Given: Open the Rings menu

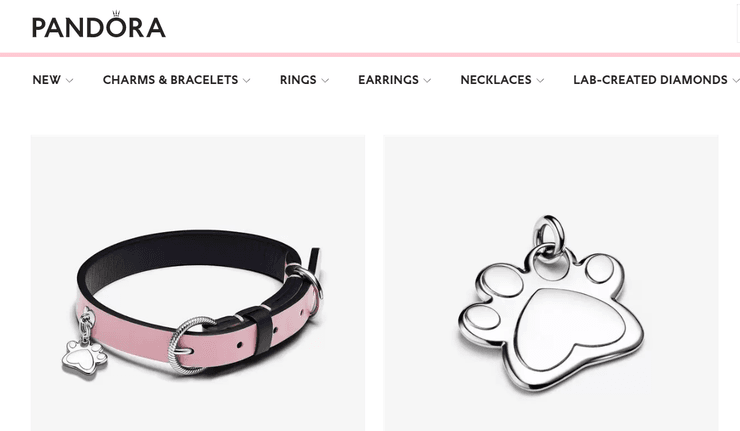Looking at the screenshot, I should [x=298, y=80].
